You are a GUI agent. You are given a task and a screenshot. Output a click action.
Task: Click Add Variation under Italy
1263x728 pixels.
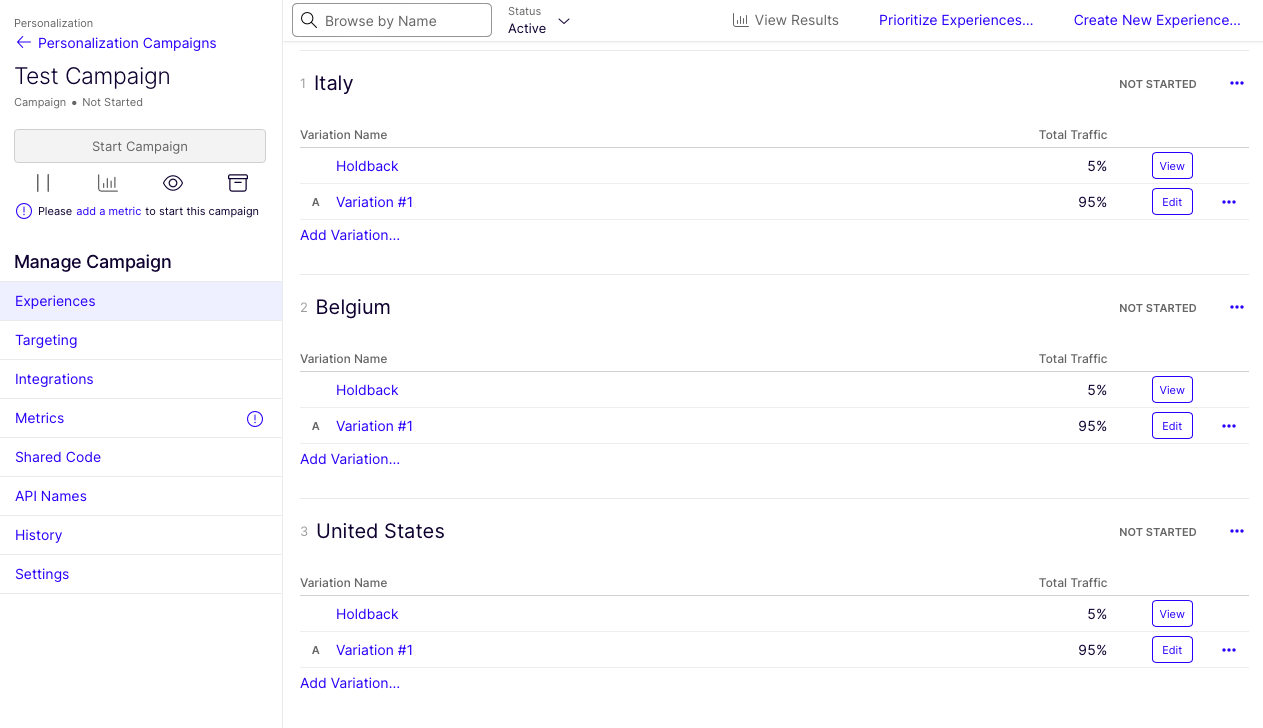point(350,235)
